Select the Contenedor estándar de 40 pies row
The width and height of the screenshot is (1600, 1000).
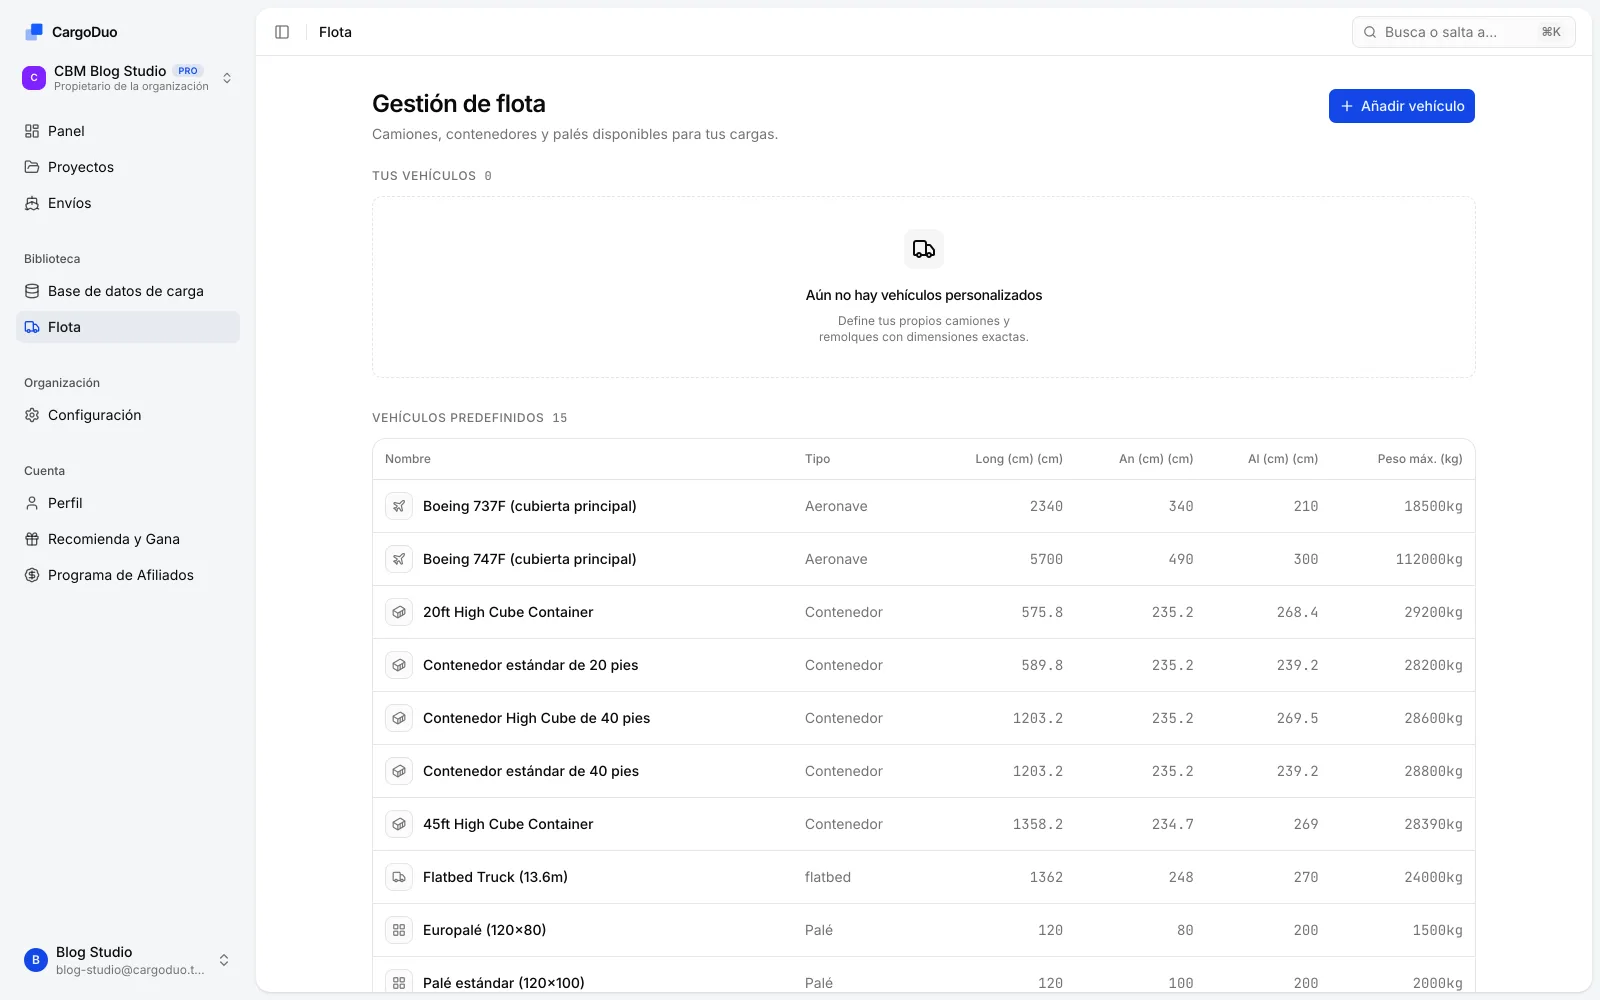[x=924, y=771]
